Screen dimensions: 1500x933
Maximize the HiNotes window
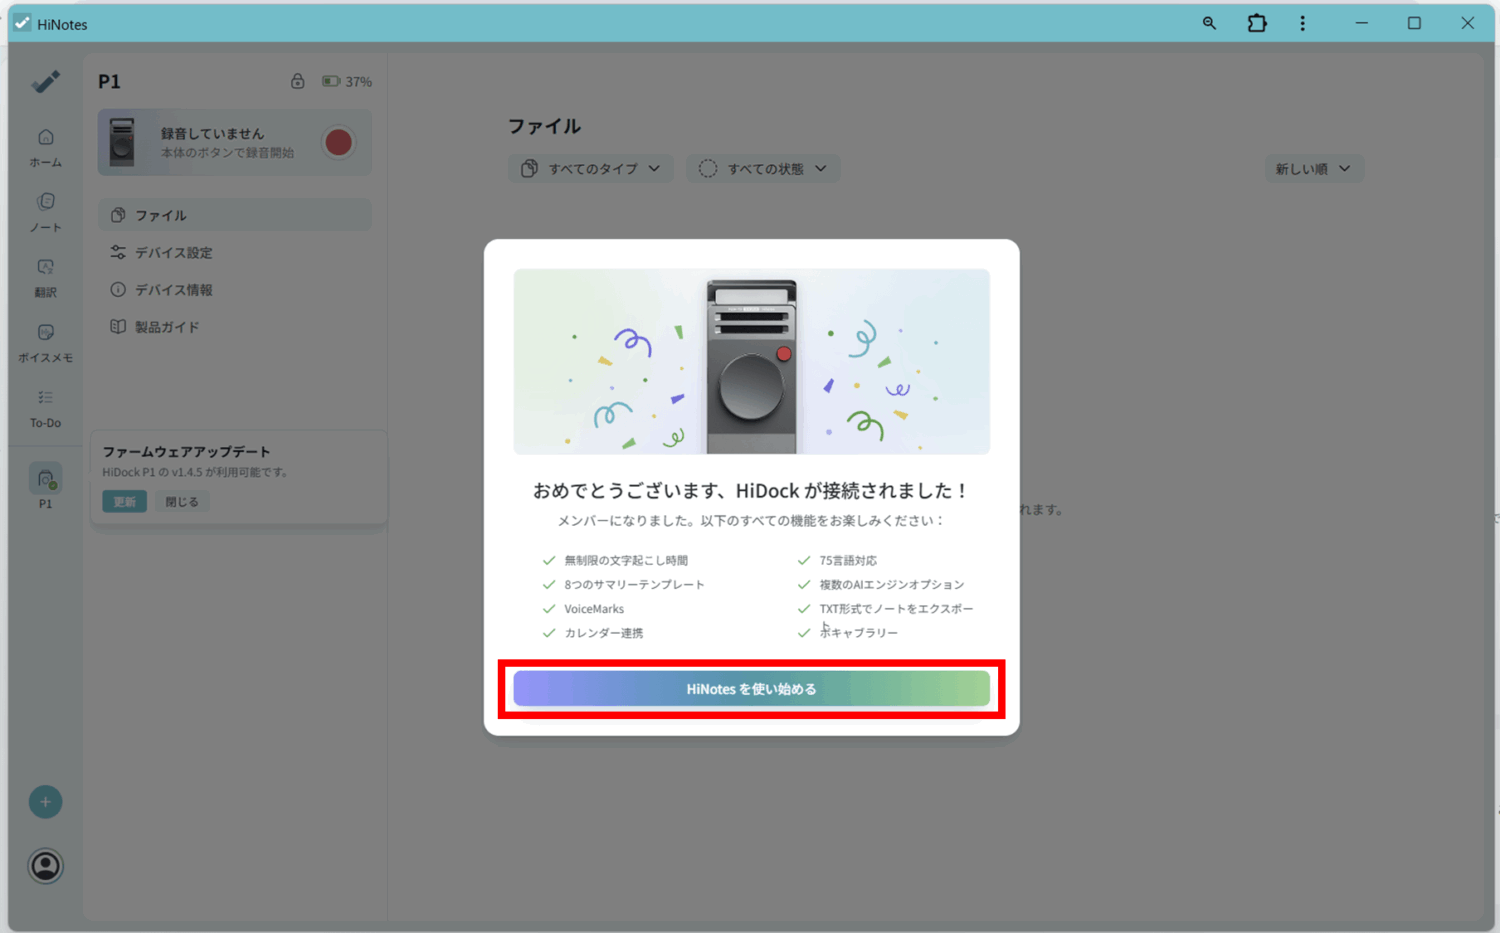coord(1414,23)
